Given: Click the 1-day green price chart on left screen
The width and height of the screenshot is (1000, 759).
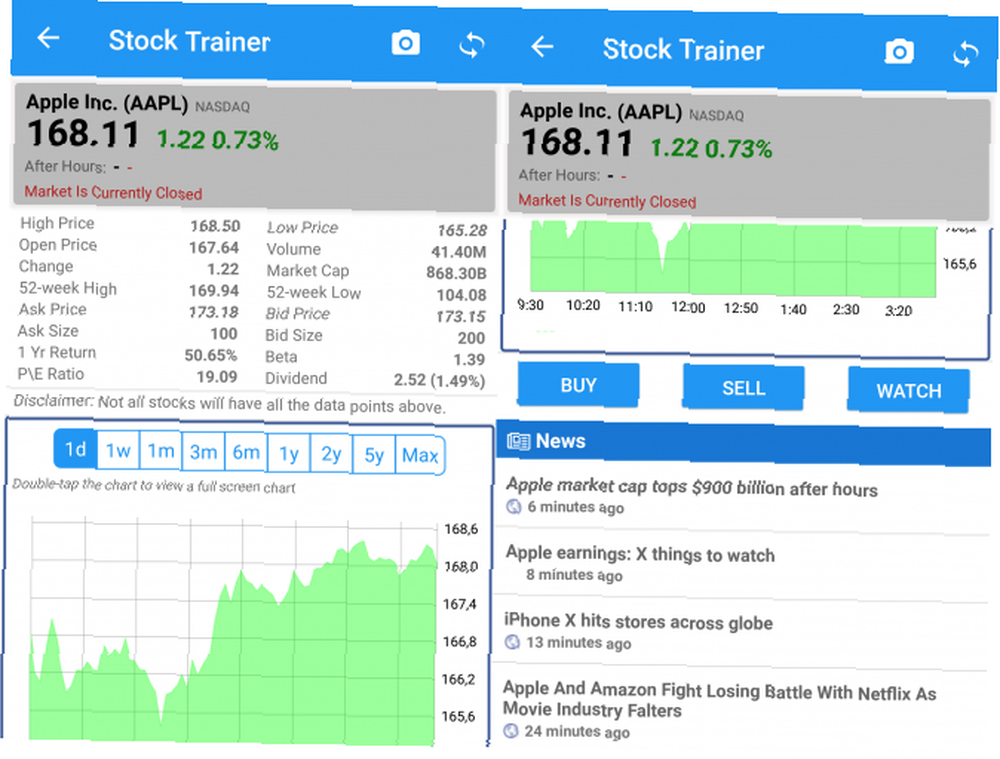Looking at the screenshot, I should (233, 633).
